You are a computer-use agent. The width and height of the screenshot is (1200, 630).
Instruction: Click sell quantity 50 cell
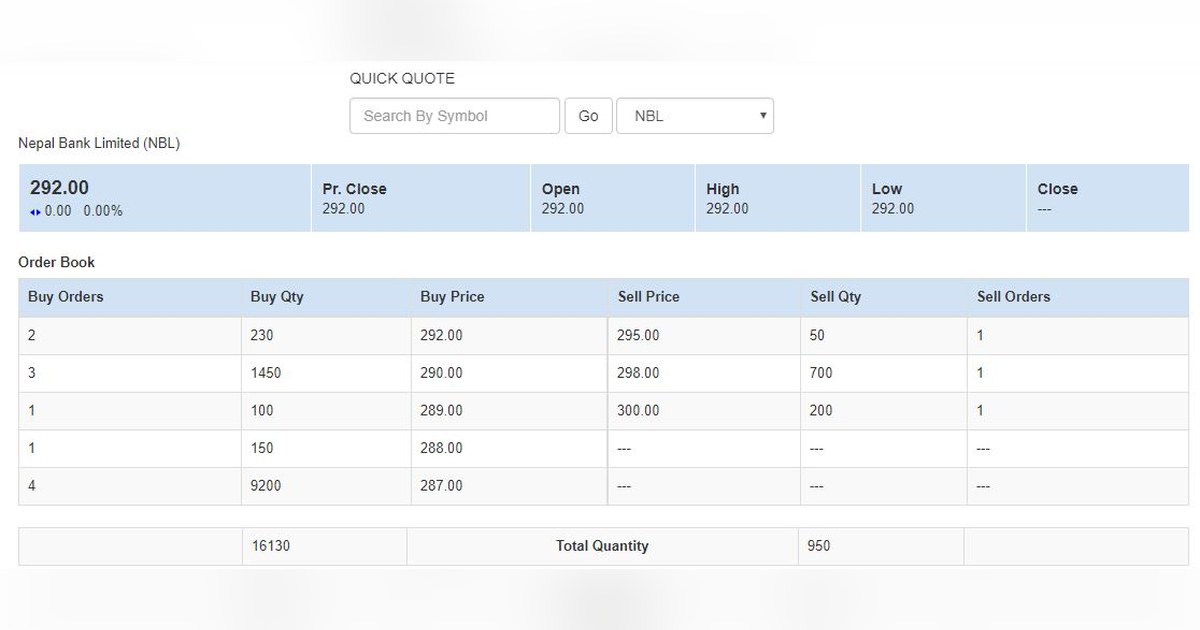tap(884, 336)
